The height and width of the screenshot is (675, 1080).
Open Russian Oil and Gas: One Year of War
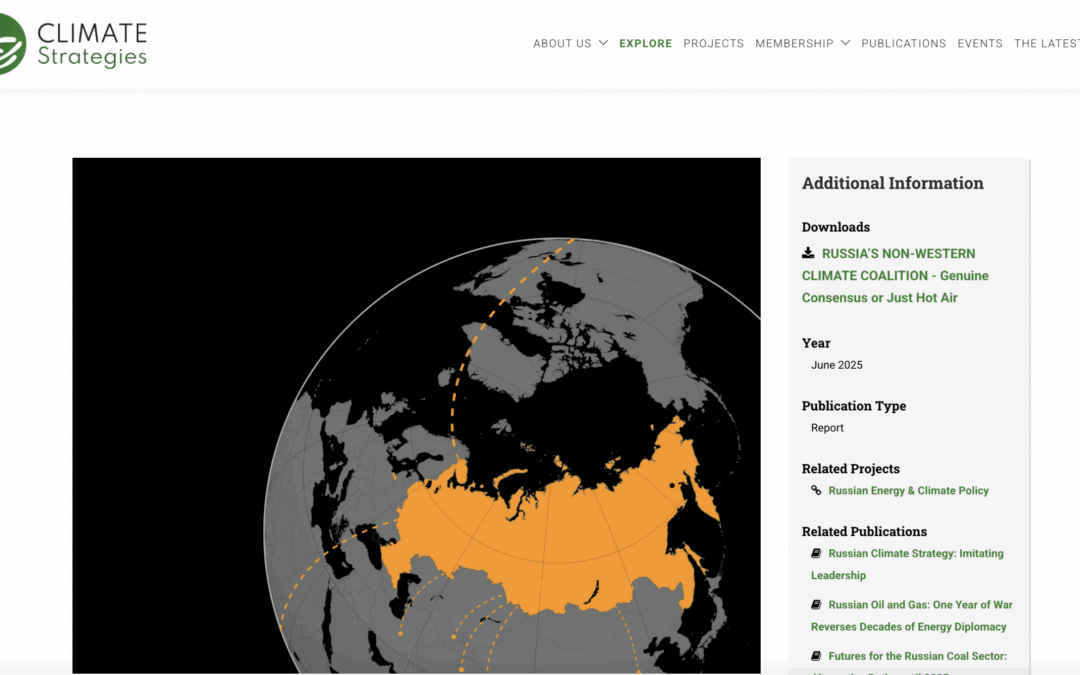920,605
